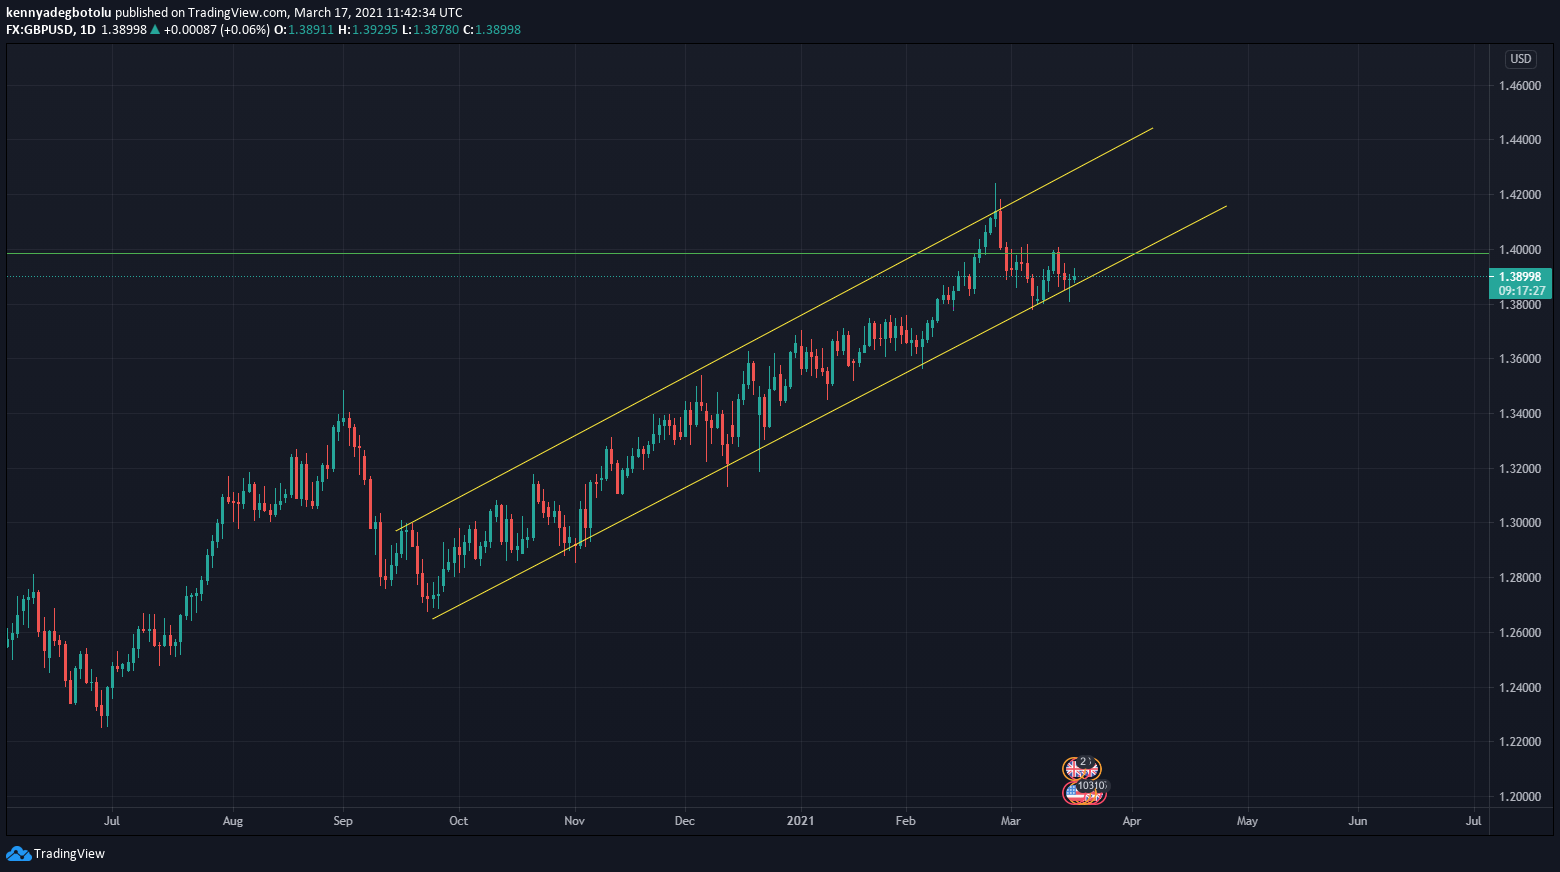The width and height of the screenshot is (1560, 872).
Task: Open the FX:GBPUSD symbol name
Action: (42, 30)
